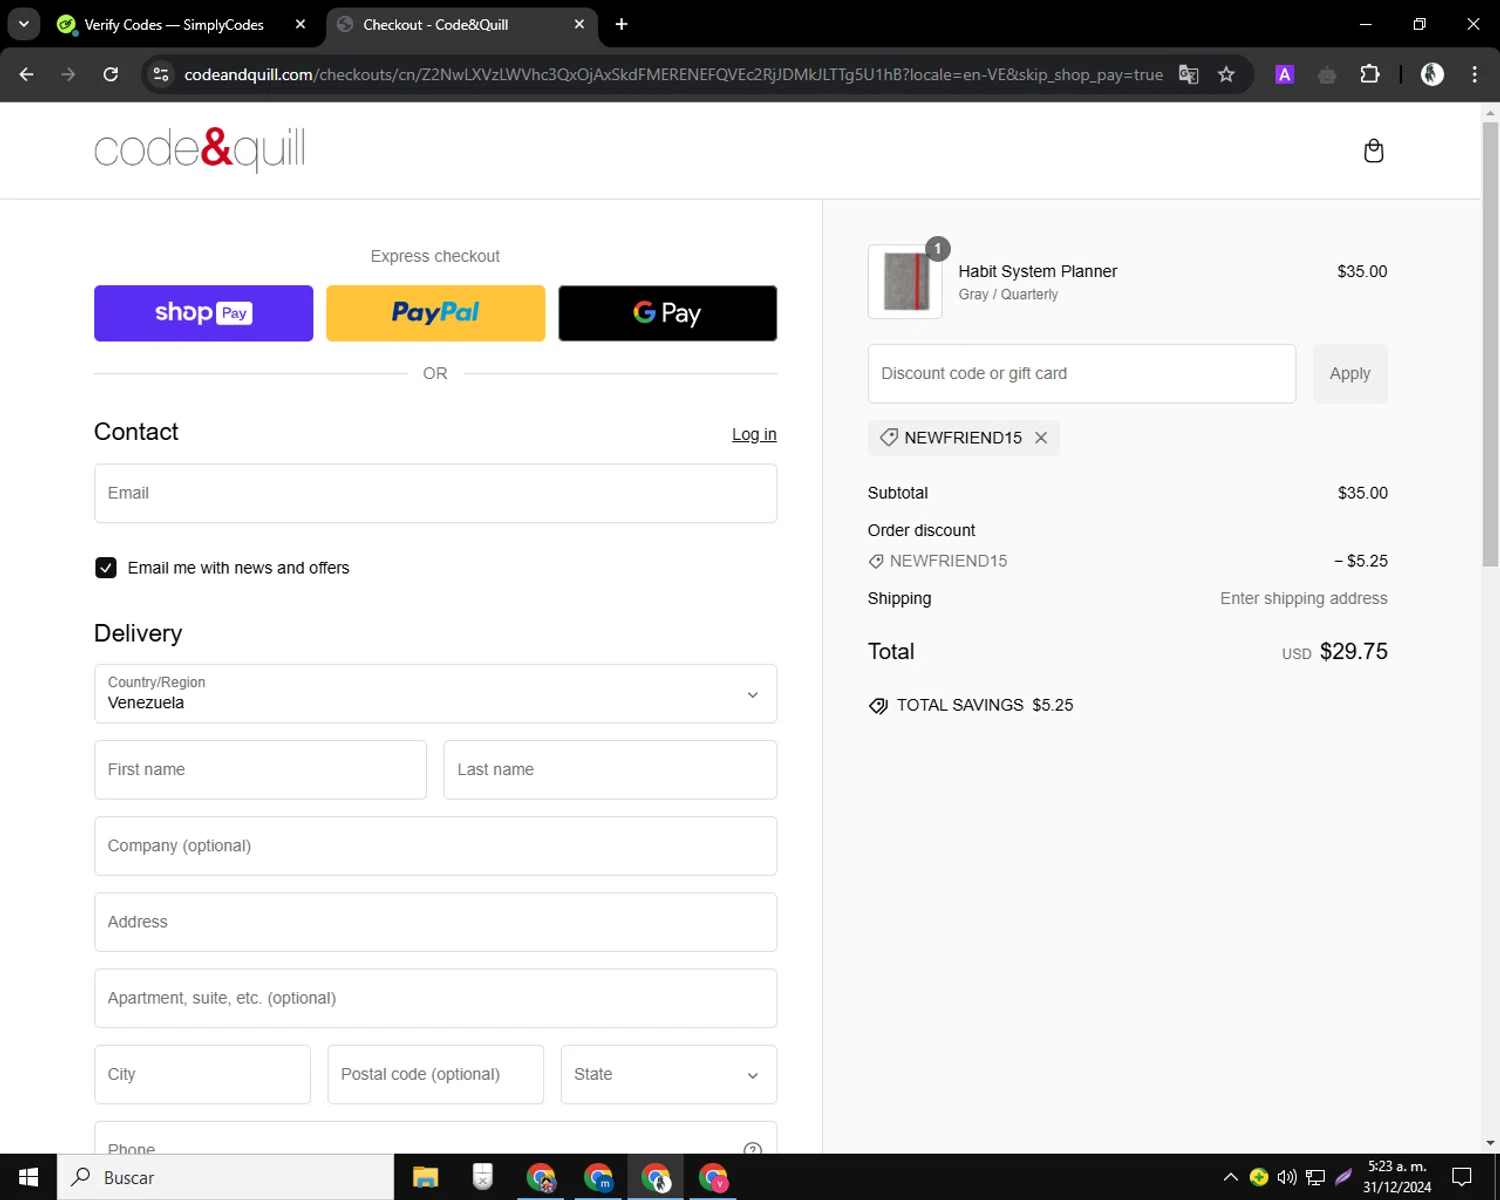Select the Checkout - Code&Quill tab
1500x1200 pixels.
pyautogui.click(x=435, y=24)
